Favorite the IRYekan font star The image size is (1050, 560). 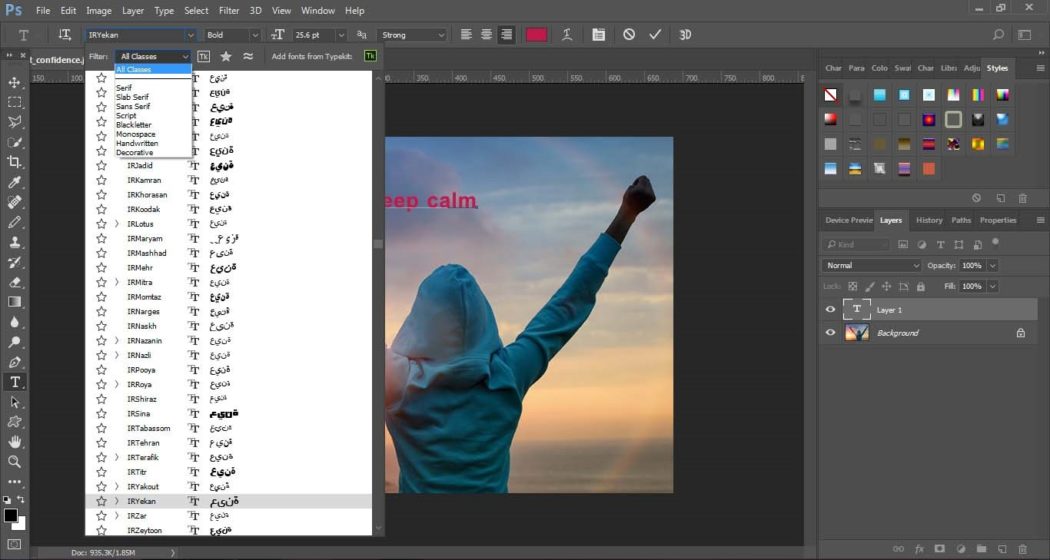tap(101, 501)
